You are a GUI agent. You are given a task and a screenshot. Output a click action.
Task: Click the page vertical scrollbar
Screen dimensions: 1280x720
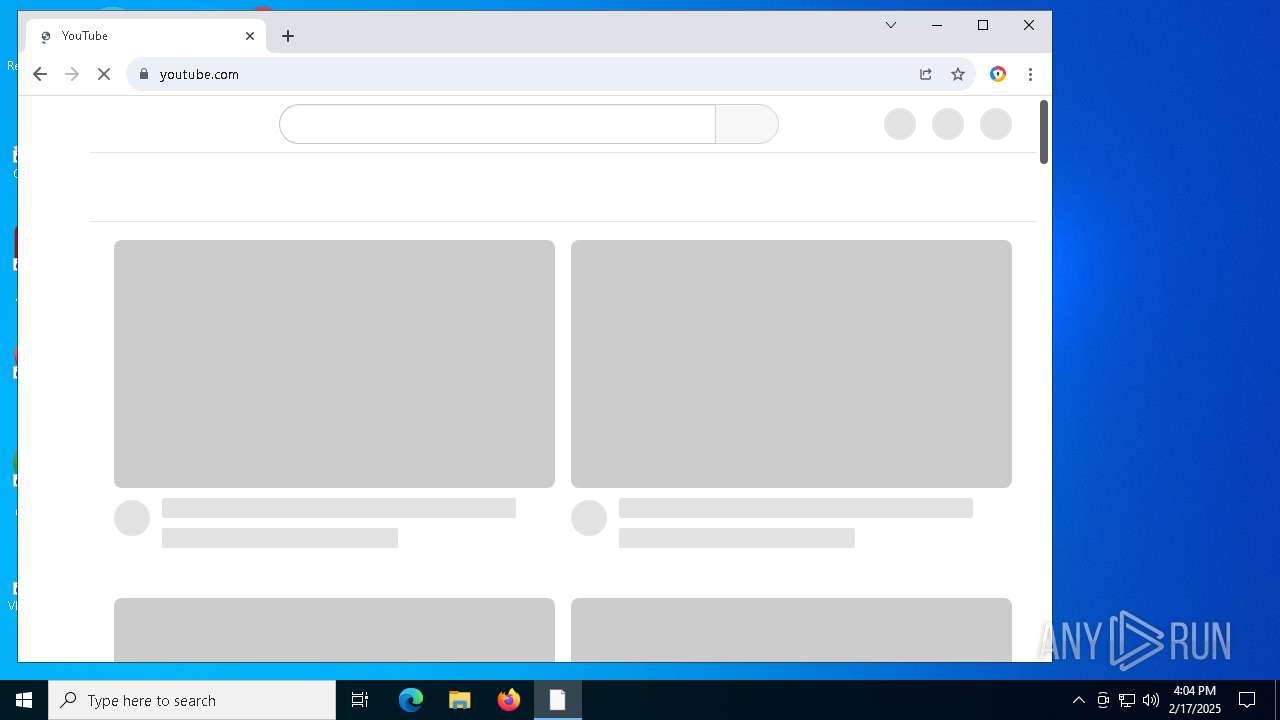pyautogui.click(x=1044, y=132)
